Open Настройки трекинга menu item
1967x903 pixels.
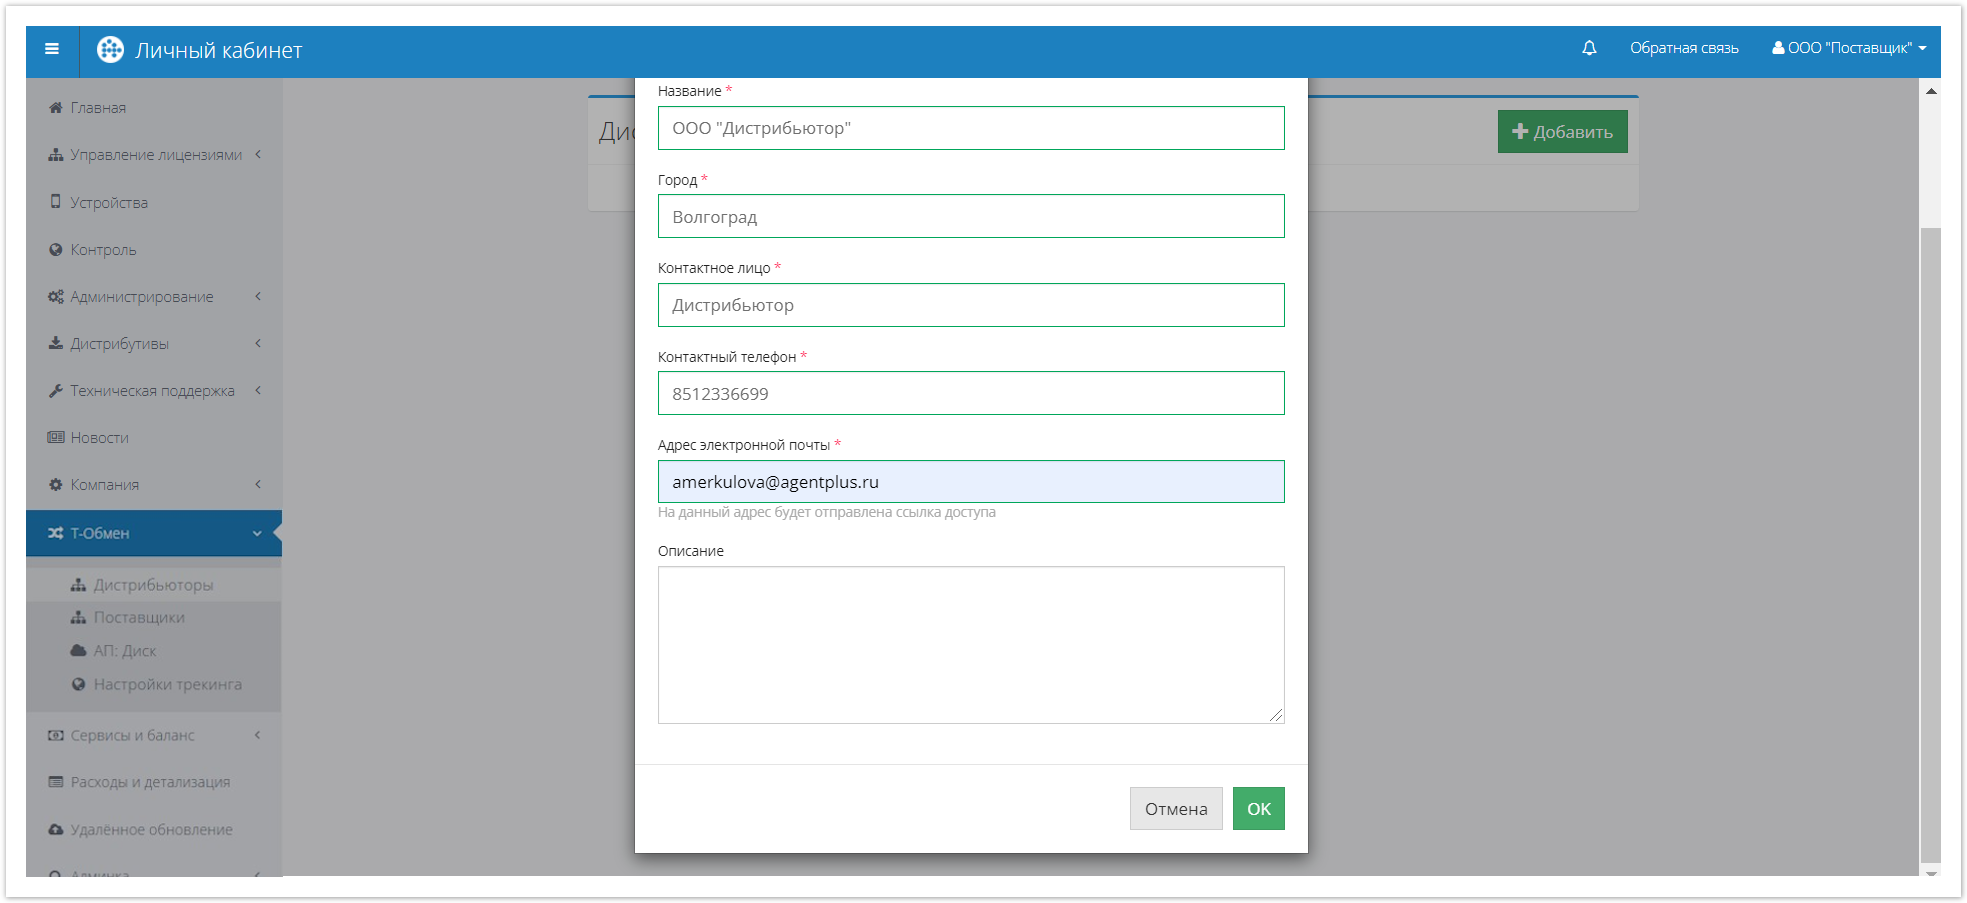click(167, 685)
